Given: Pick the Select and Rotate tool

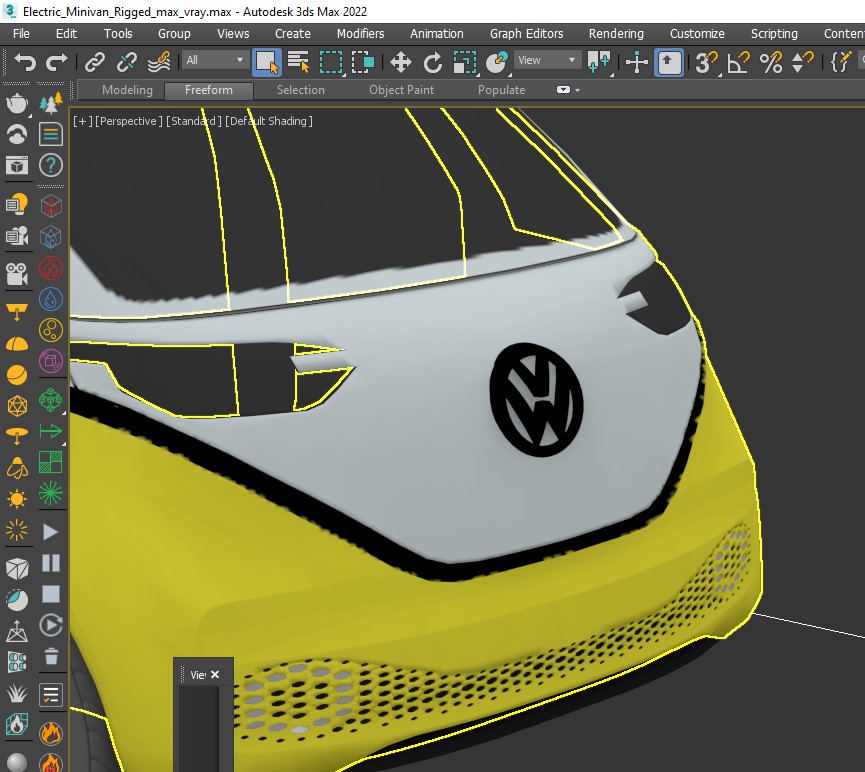Looking at the screenshot, I should tap(432, 62).
